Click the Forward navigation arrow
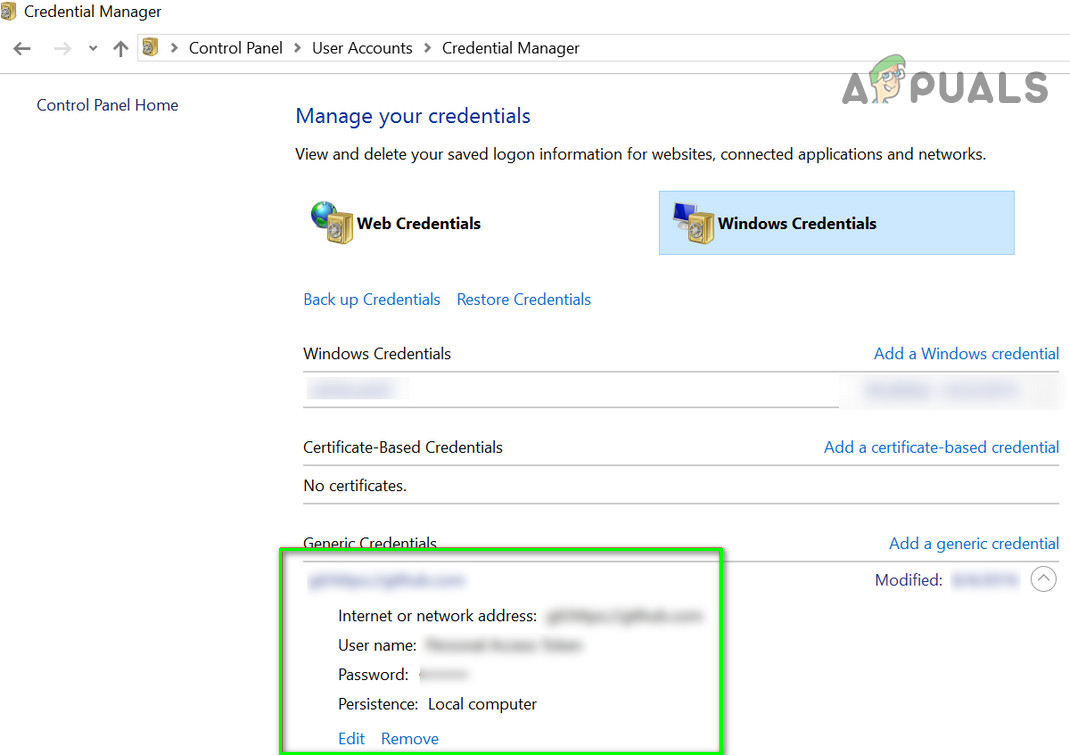The image size is (1070, 755). point(62,48)
